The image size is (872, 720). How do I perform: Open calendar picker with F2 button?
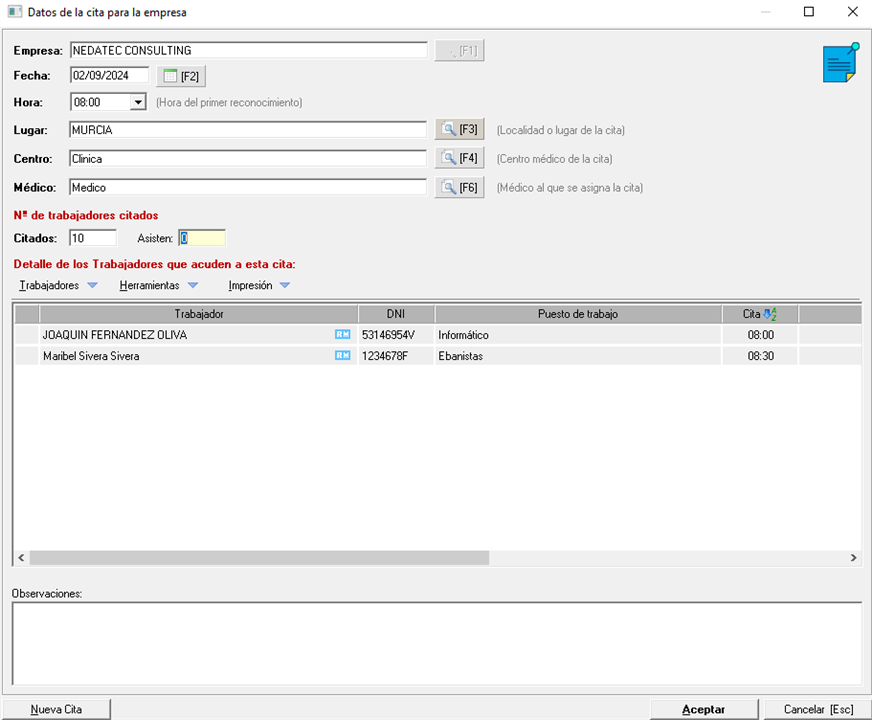(181, 76)
